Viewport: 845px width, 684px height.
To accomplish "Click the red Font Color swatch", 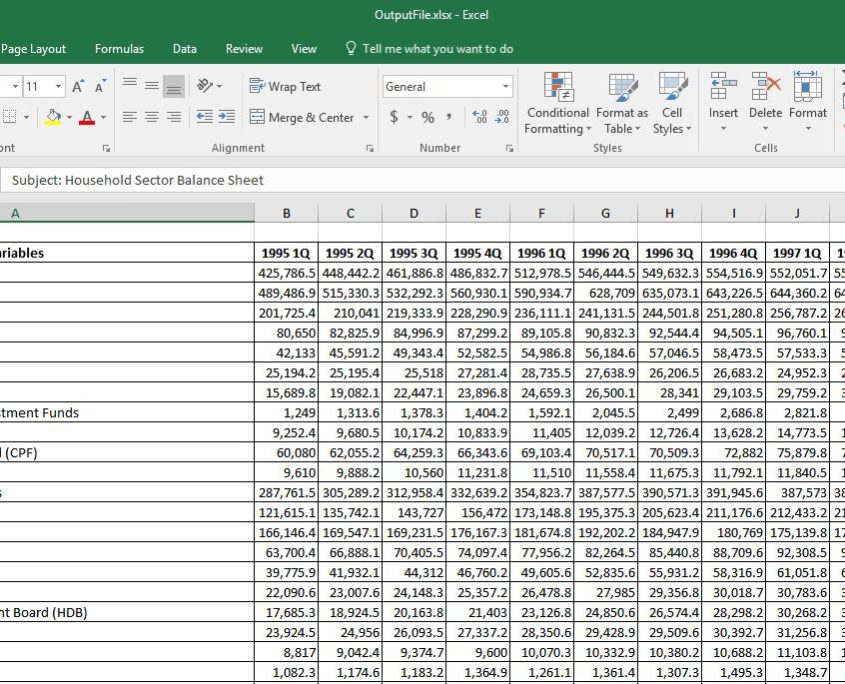I will pyautogui.click(x=86, y=118).
